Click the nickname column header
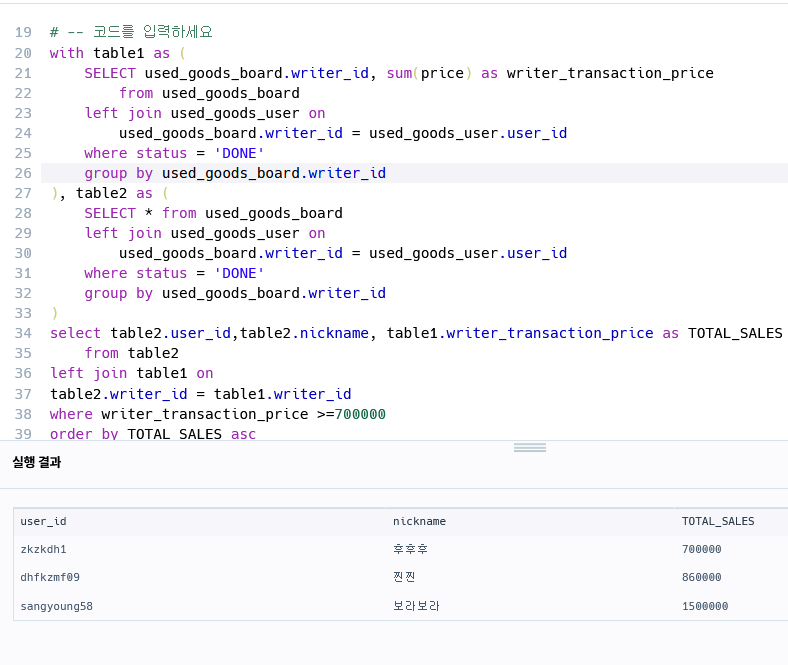Screen dimensions: 788x665 click(419, 521)
